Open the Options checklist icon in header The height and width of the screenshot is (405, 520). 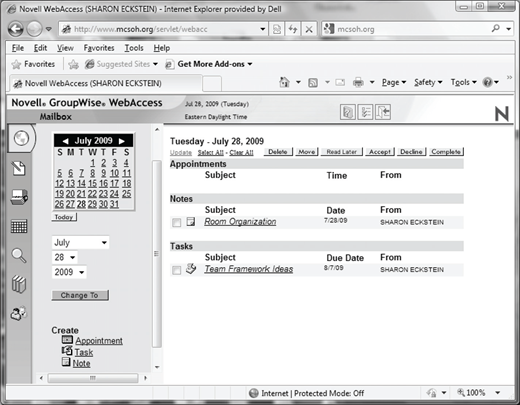click(x=365, y=112)
